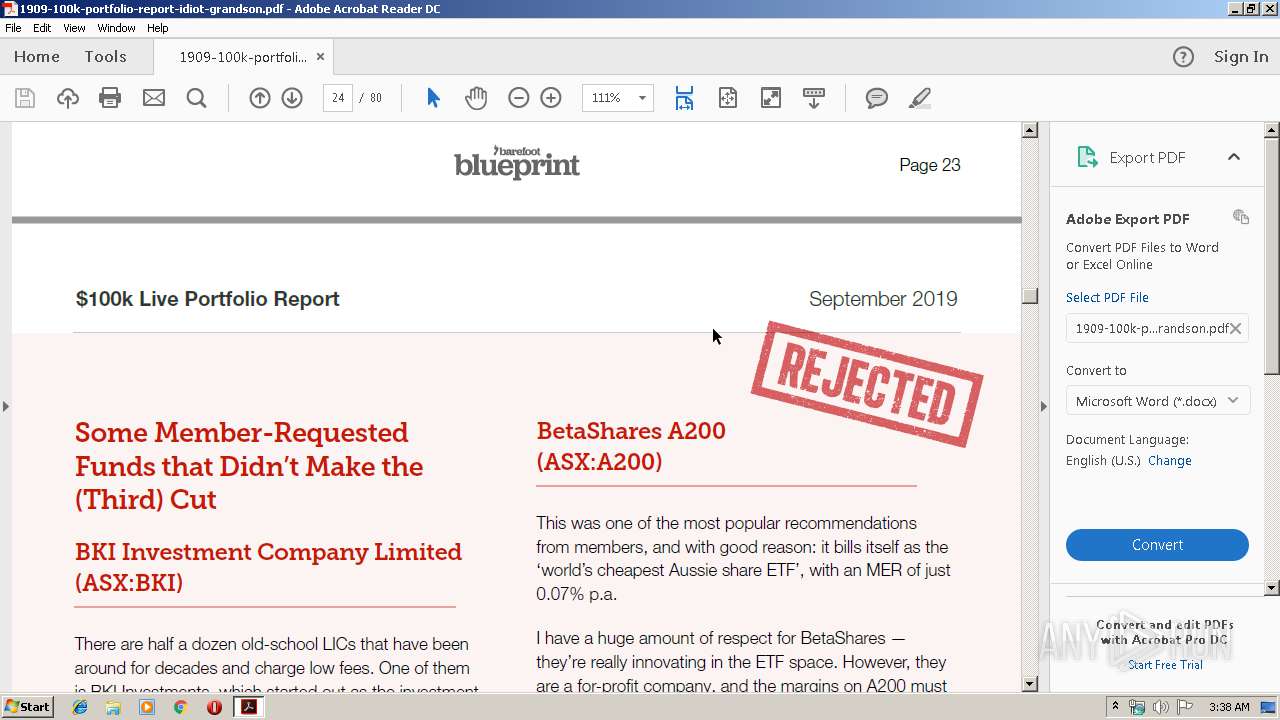Print the document with the printer icon

coord(110,98)
